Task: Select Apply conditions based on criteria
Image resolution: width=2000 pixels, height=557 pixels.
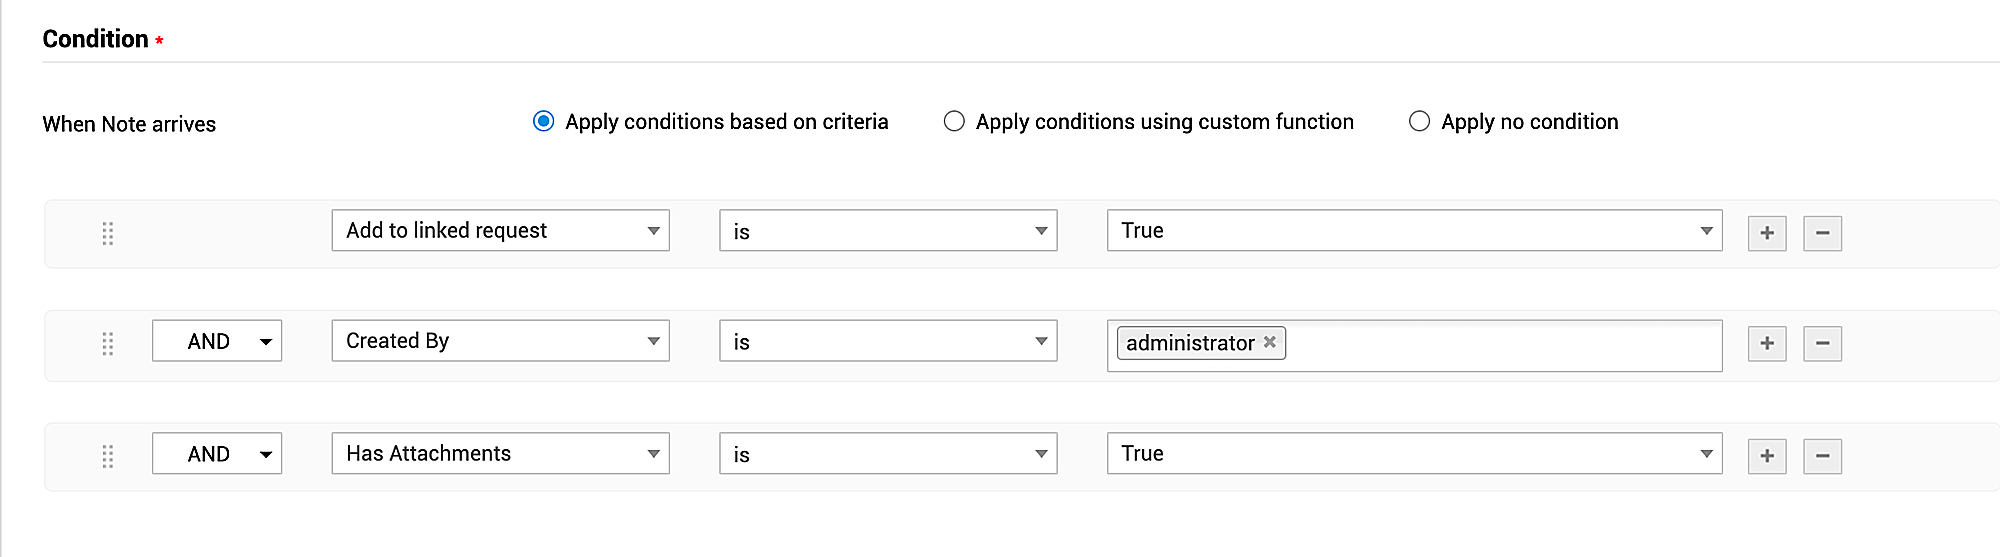Action: pos(544,121)
